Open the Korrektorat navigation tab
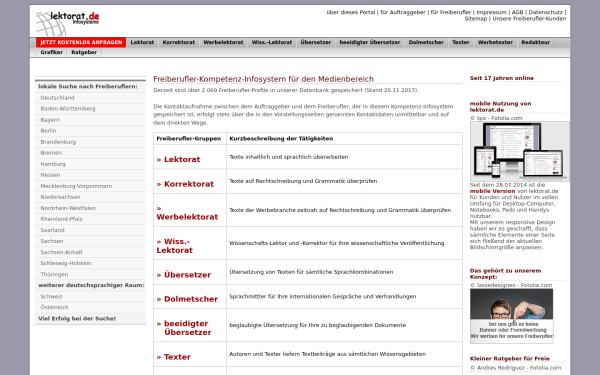Screen dimensions: 600x375 click(x=179, y=42)
